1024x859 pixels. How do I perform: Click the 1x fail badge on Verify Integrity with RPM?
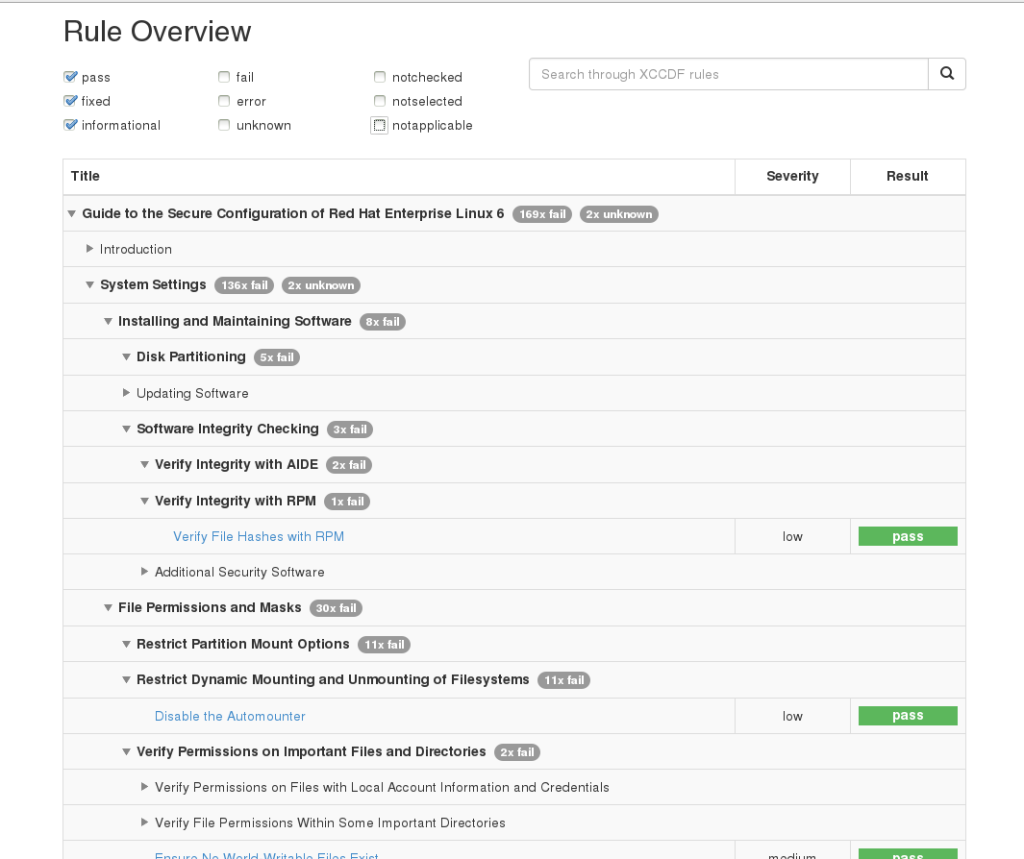point(347,502)
